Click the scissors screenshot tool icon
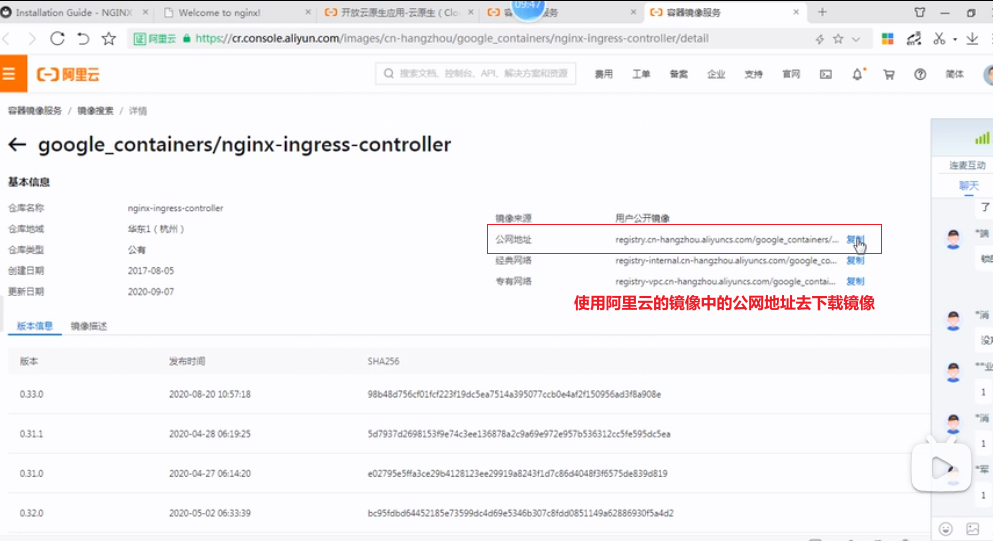The width and height of the screenshot is (993, 541). click(x=939, y=39)
